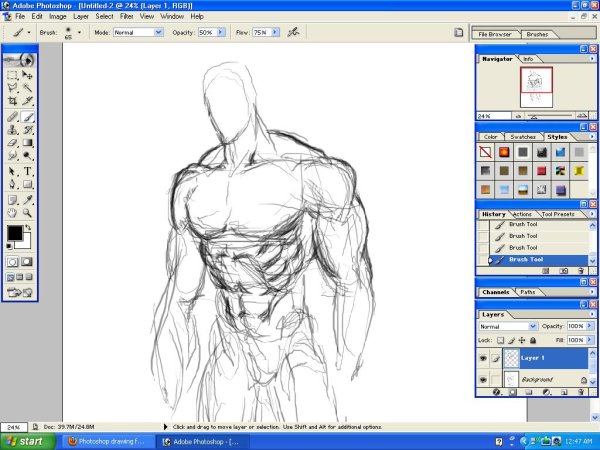Open the Filter menu

(127, 17)
